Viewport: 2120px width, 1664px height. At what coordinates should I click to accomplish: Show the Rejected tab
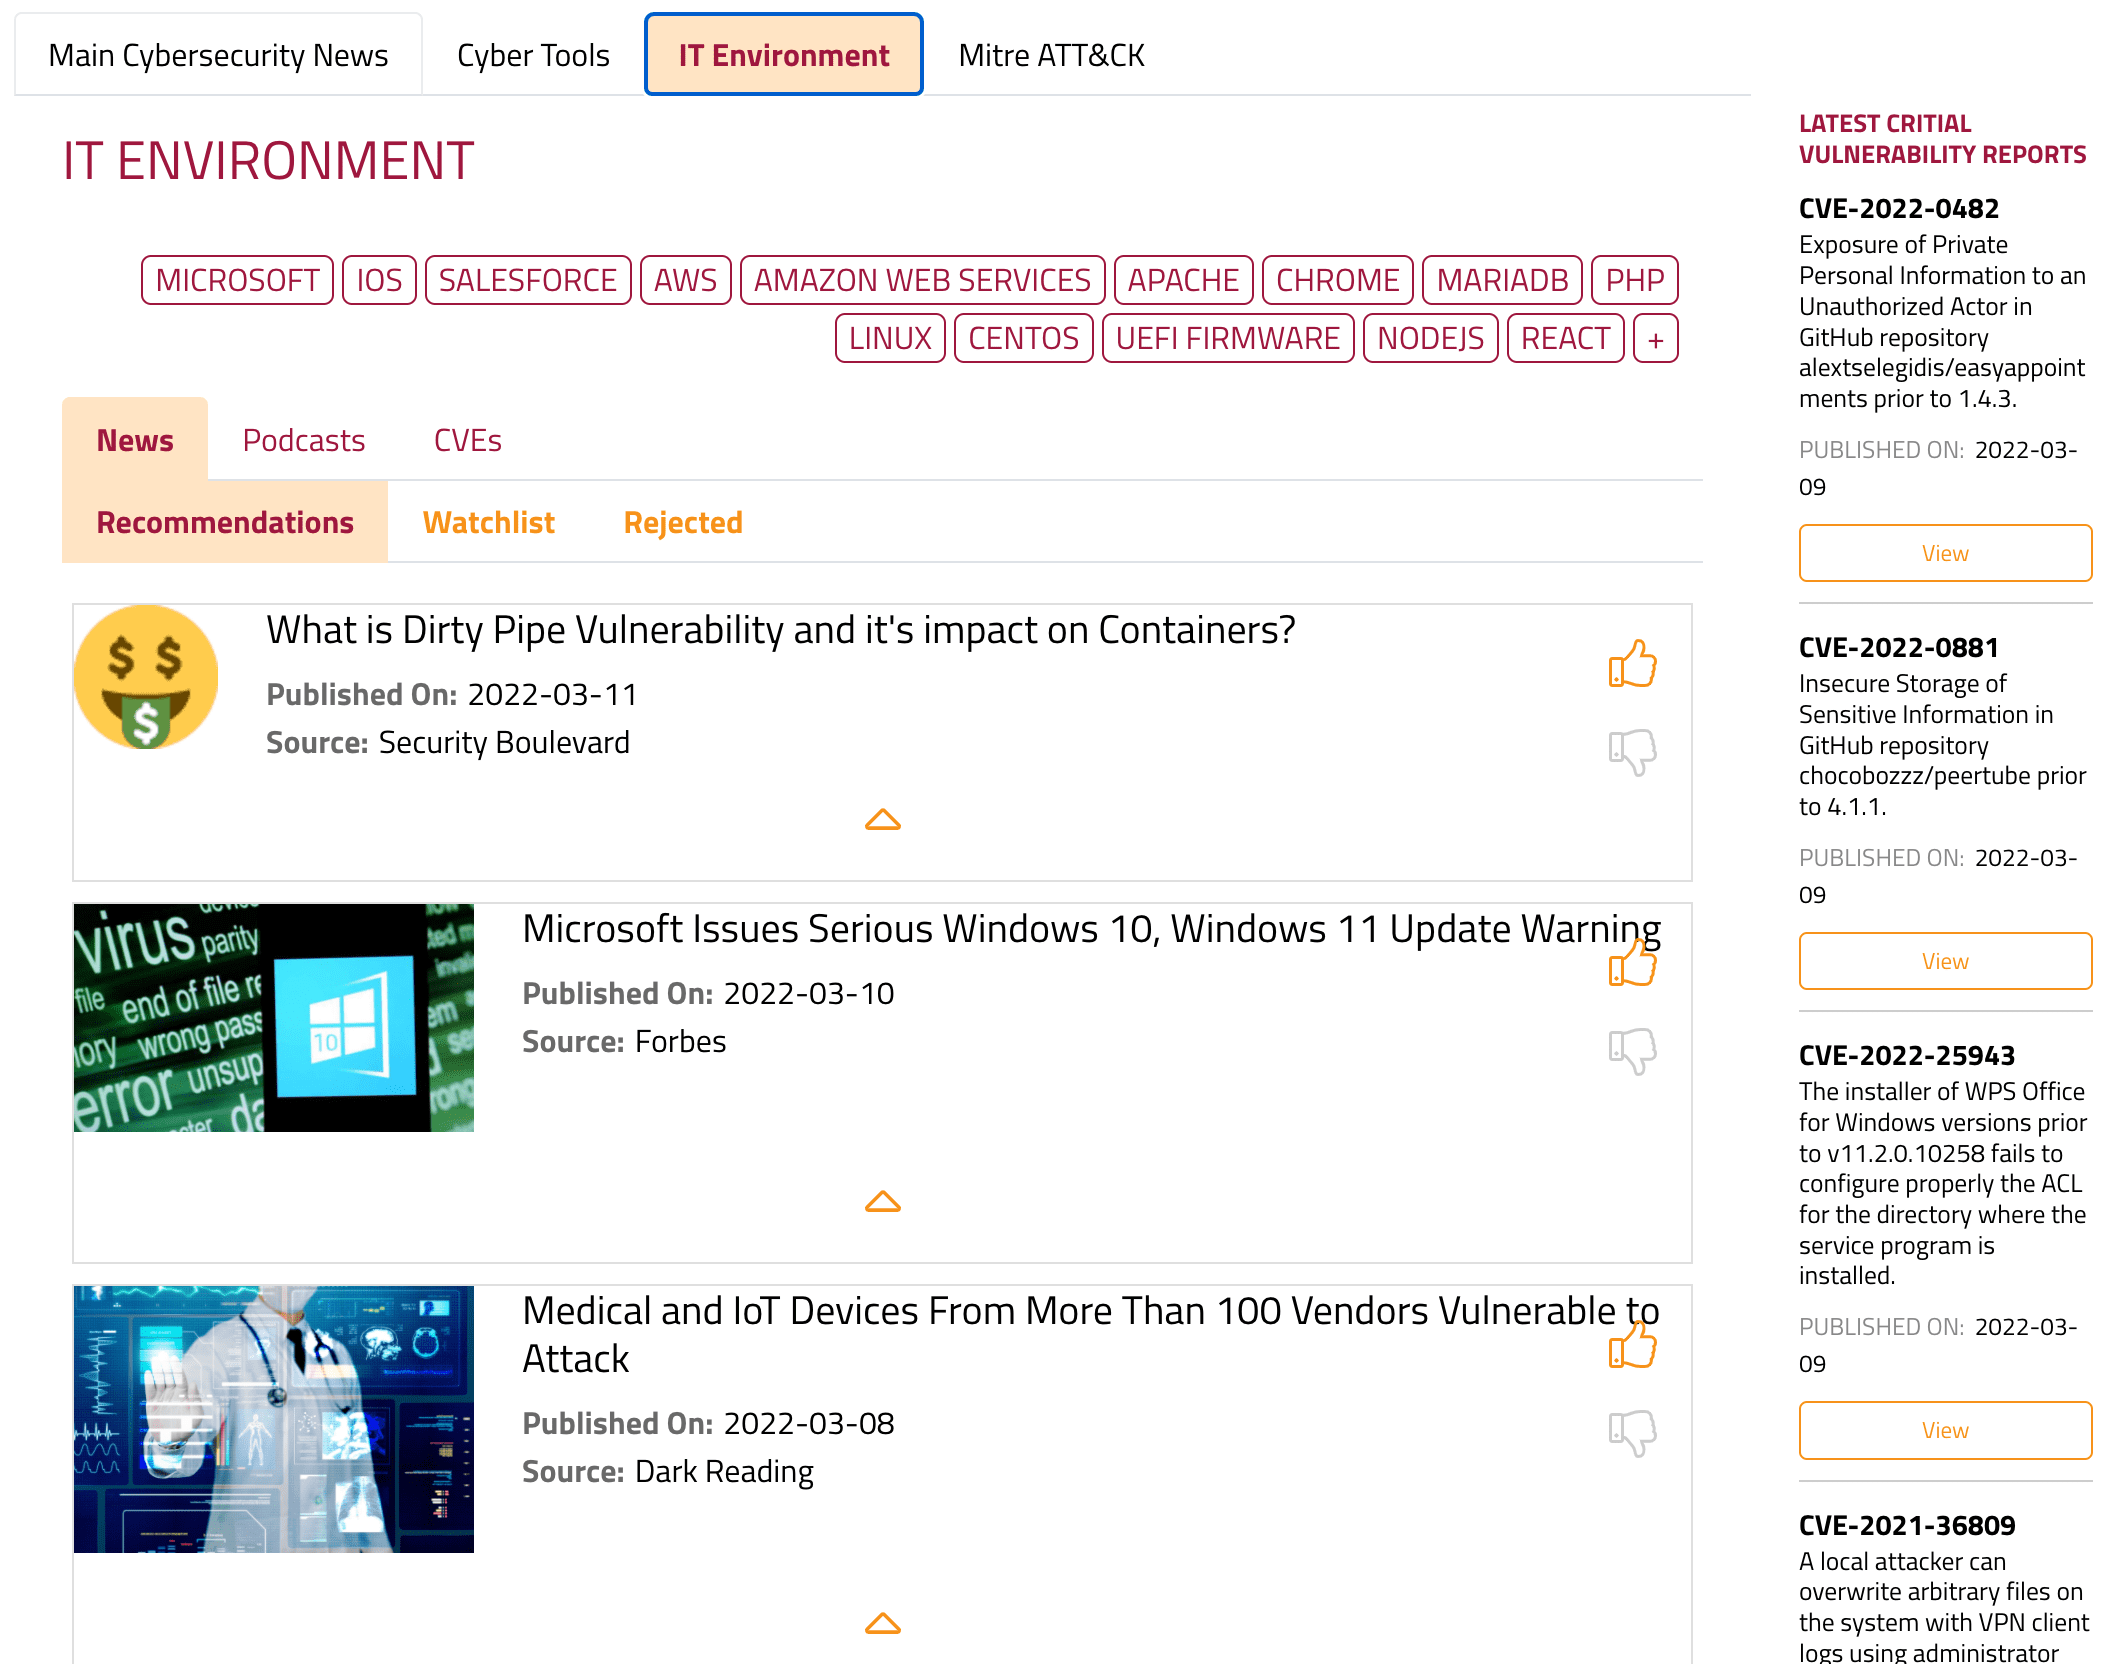tap(683, 522)
